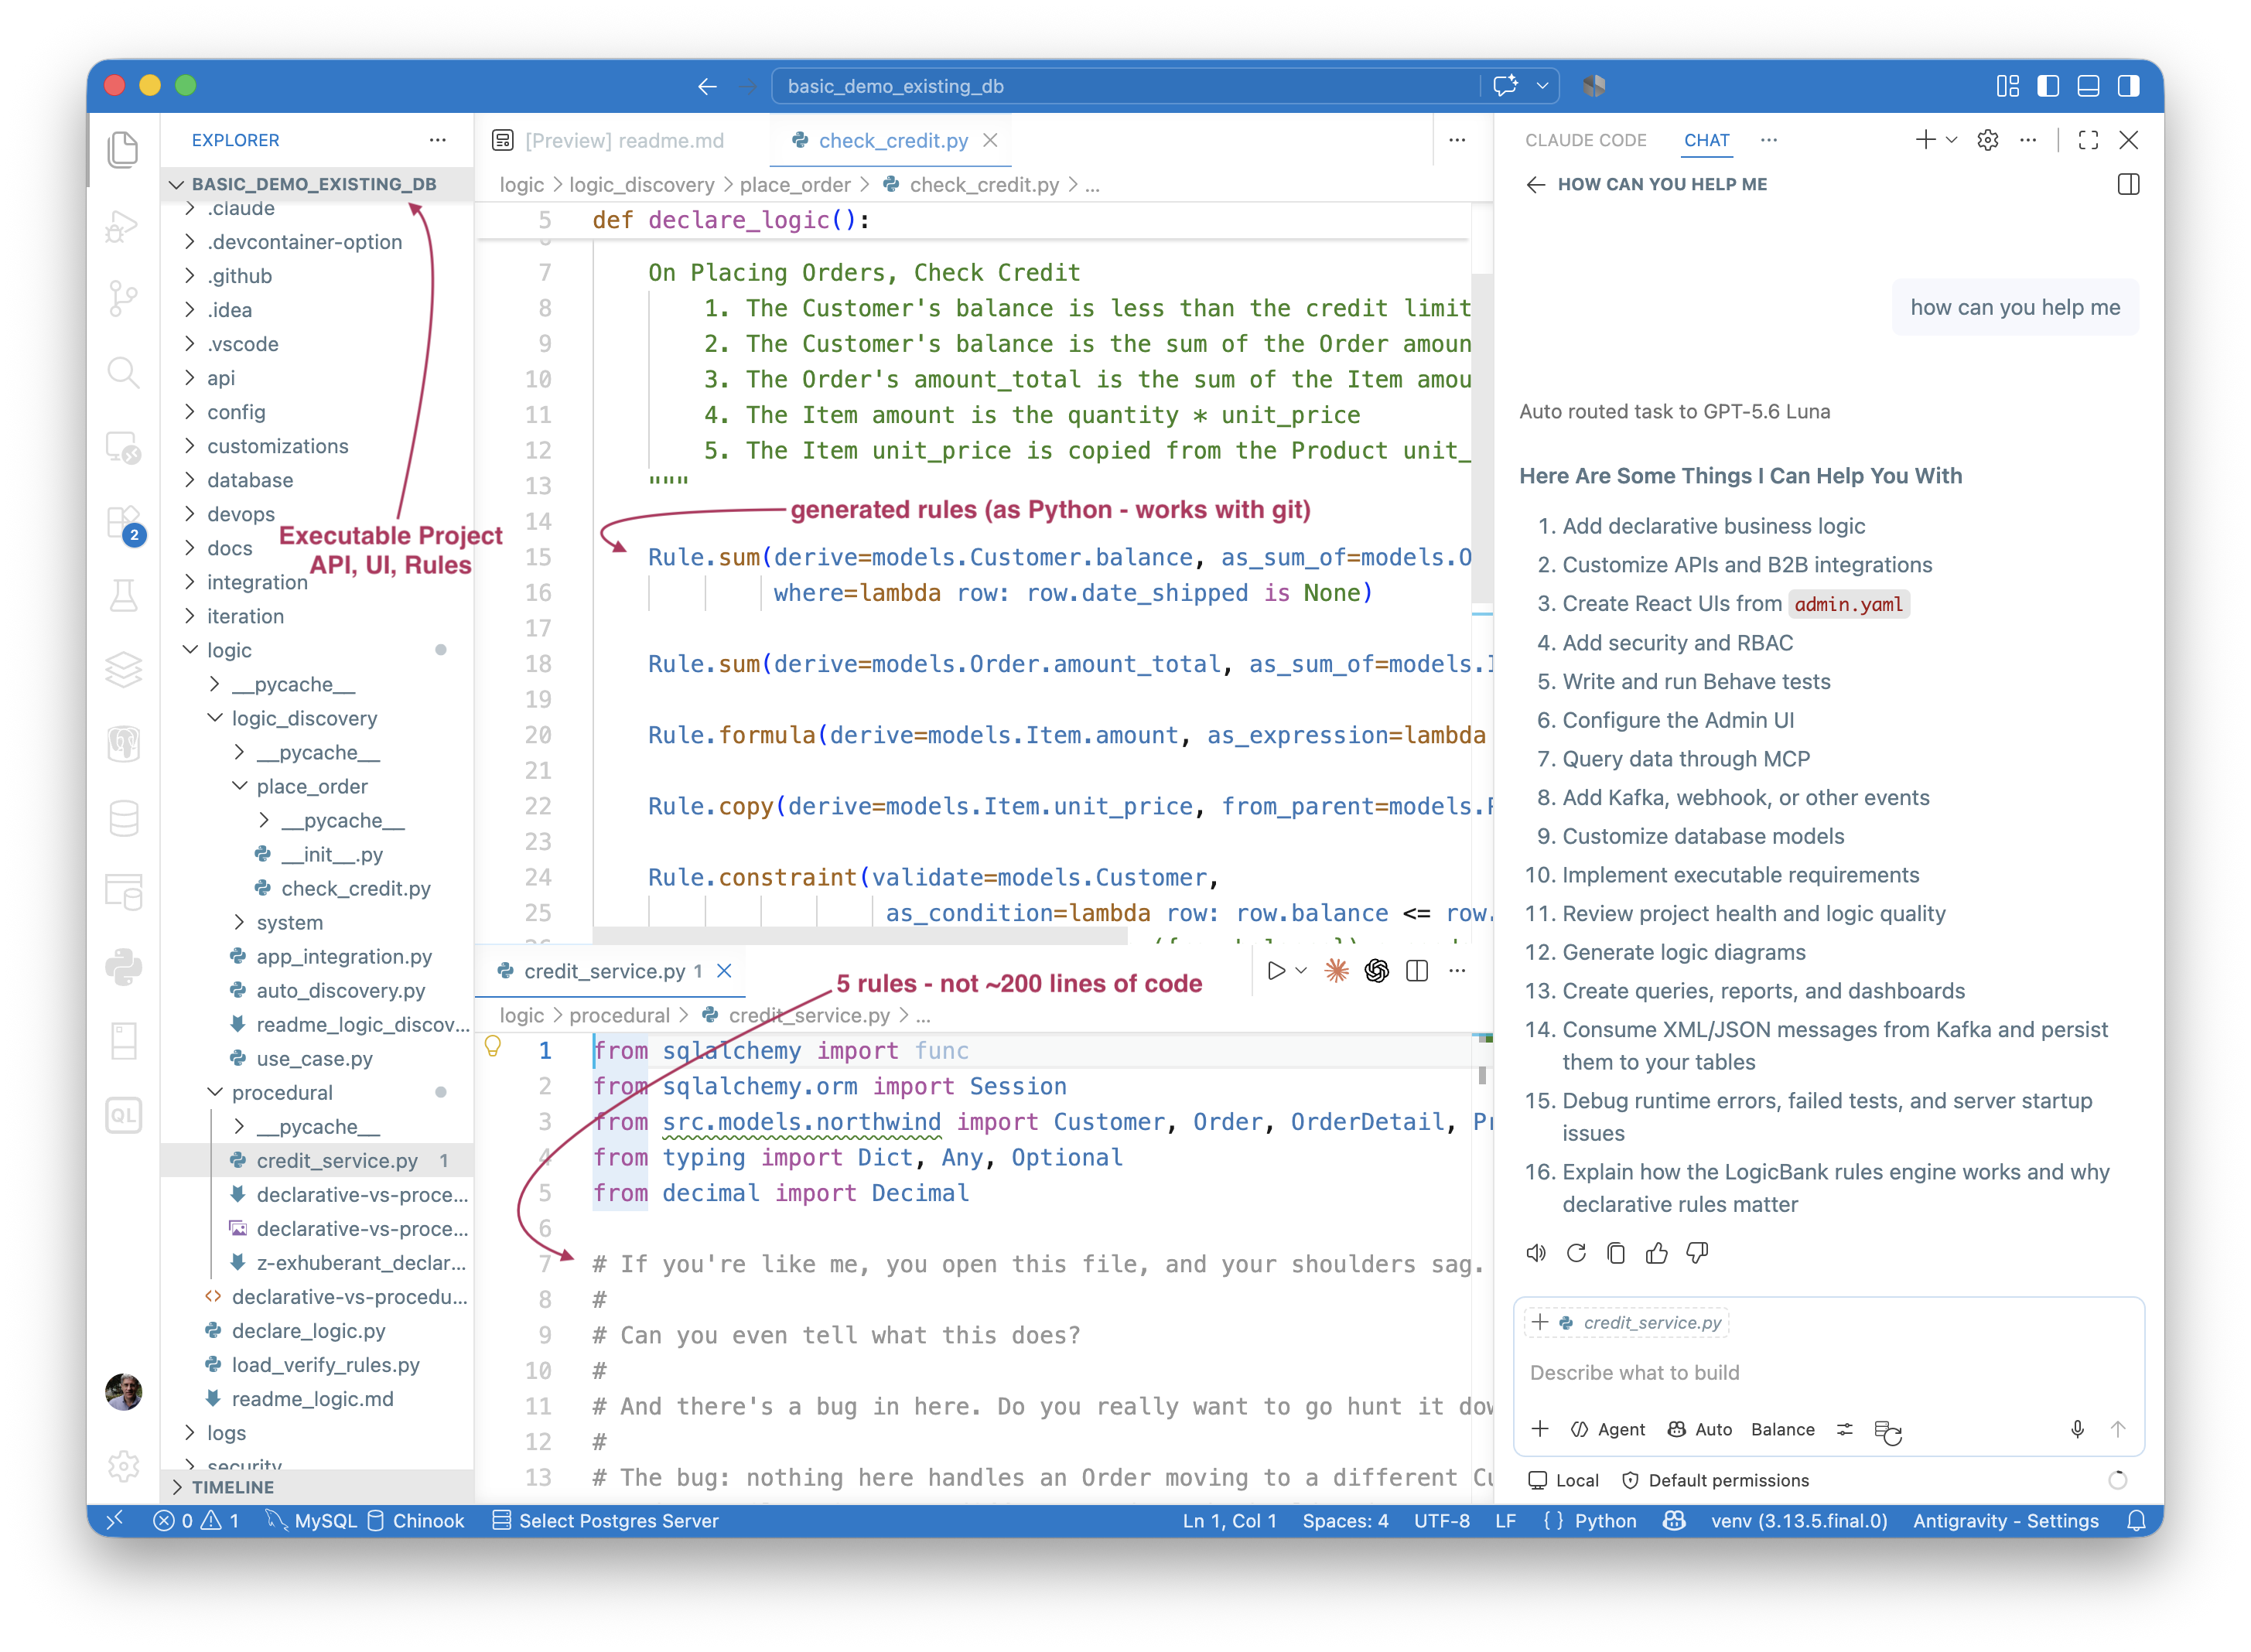Click the basic_demo_existing_db command center search
Image resolution: width=2251 pixels, height=1652 pixels.
pos(1125,86)
